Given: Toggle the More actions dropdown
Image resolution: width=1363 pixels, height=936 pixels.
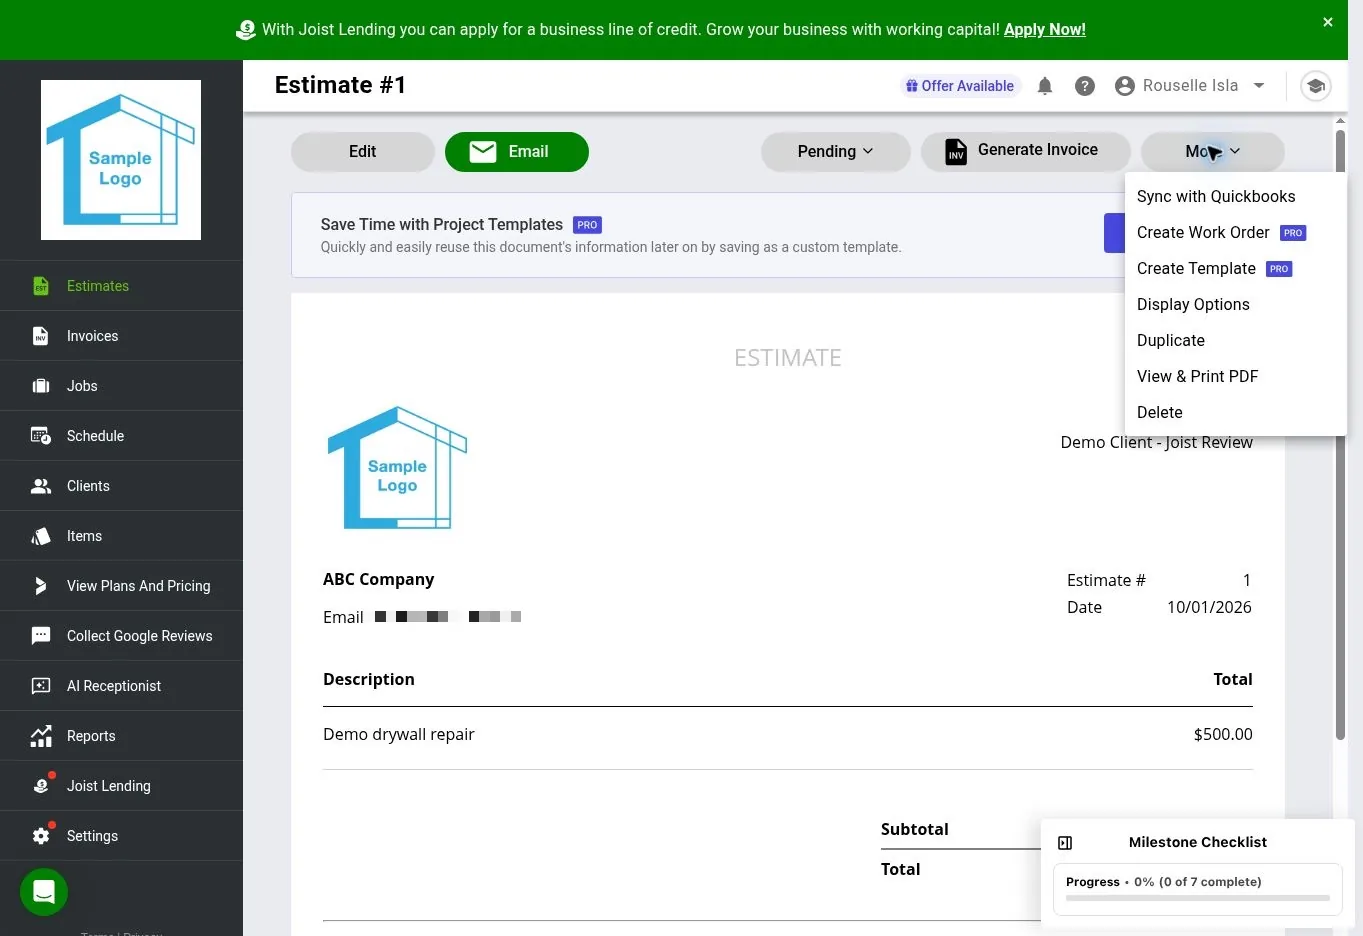Looking at the screenshot, I should (x=1212, y=152).
